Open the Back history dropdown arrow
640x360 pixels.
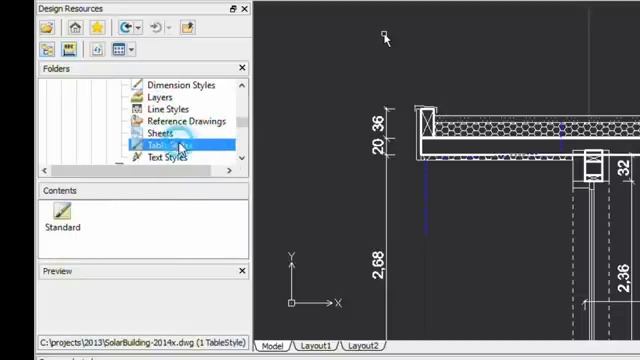click(x=138, y=28)
